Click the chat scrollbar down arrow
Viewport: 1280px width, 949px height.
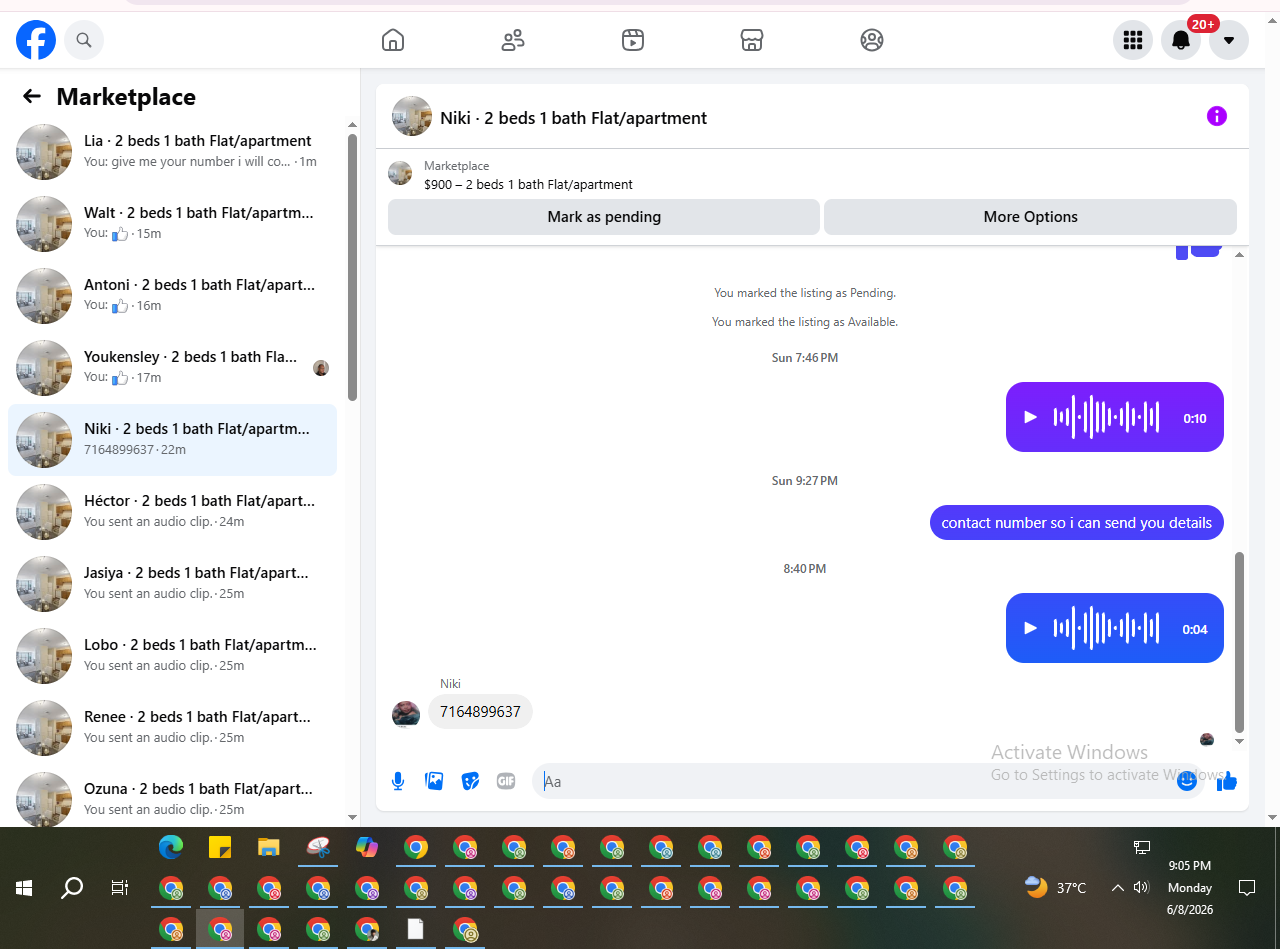pos(1240,741)
